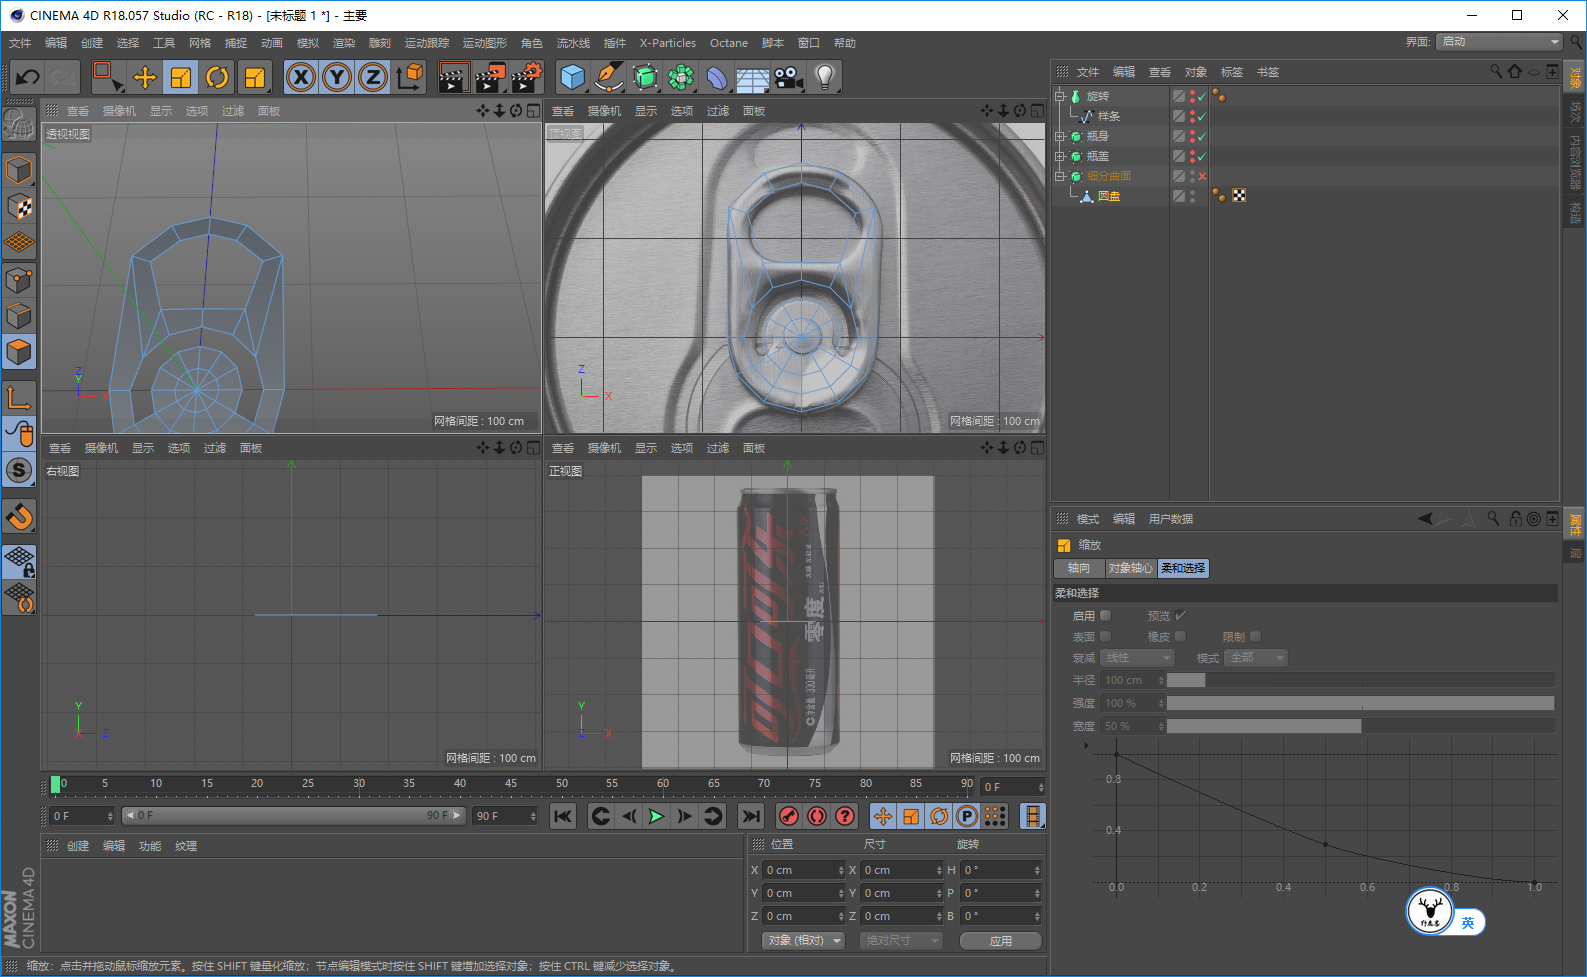
Task: Toggle the 预览 preview checkbox
Action: (x=1181, y=616)
